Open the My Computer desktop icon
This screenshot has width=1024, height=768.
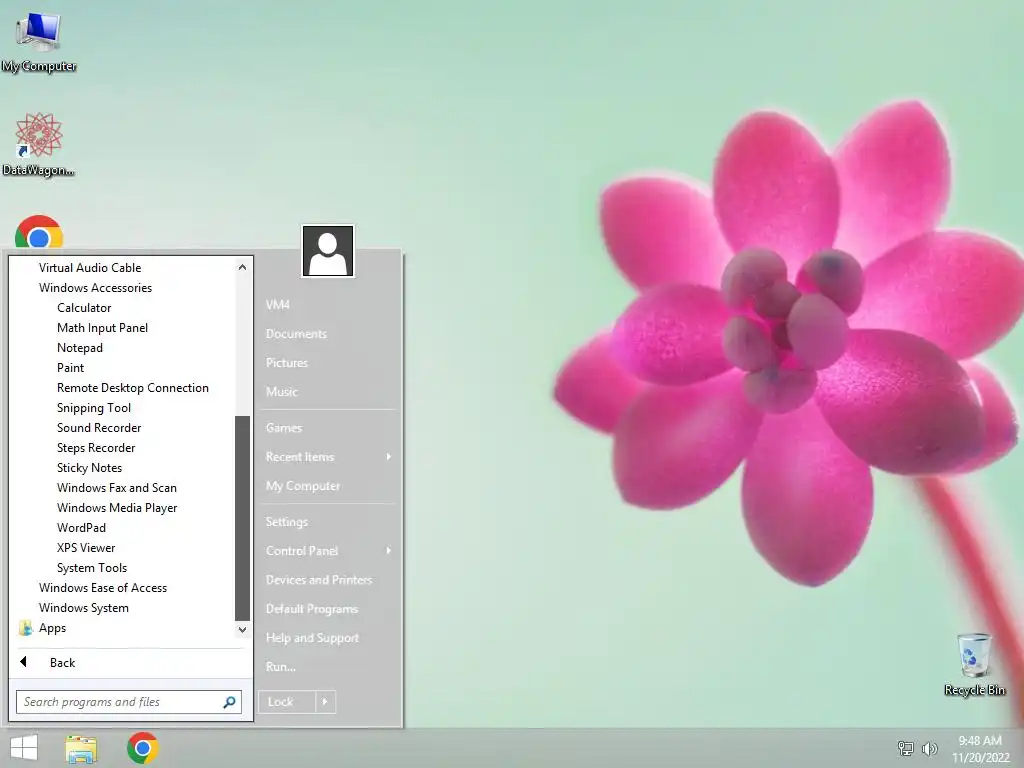click(x=39, y=42)
